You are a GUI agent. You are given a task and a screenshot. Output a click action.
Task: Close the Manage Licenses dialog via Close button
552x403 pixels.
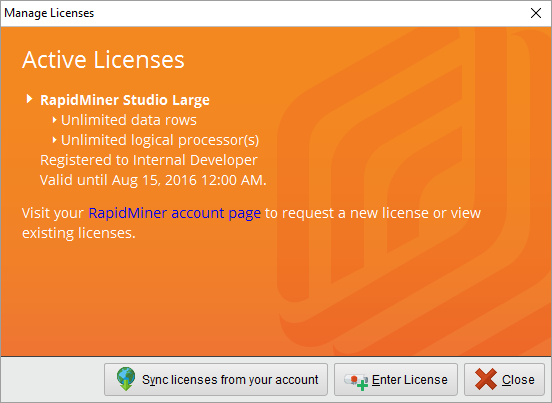[x=504, y=379]
